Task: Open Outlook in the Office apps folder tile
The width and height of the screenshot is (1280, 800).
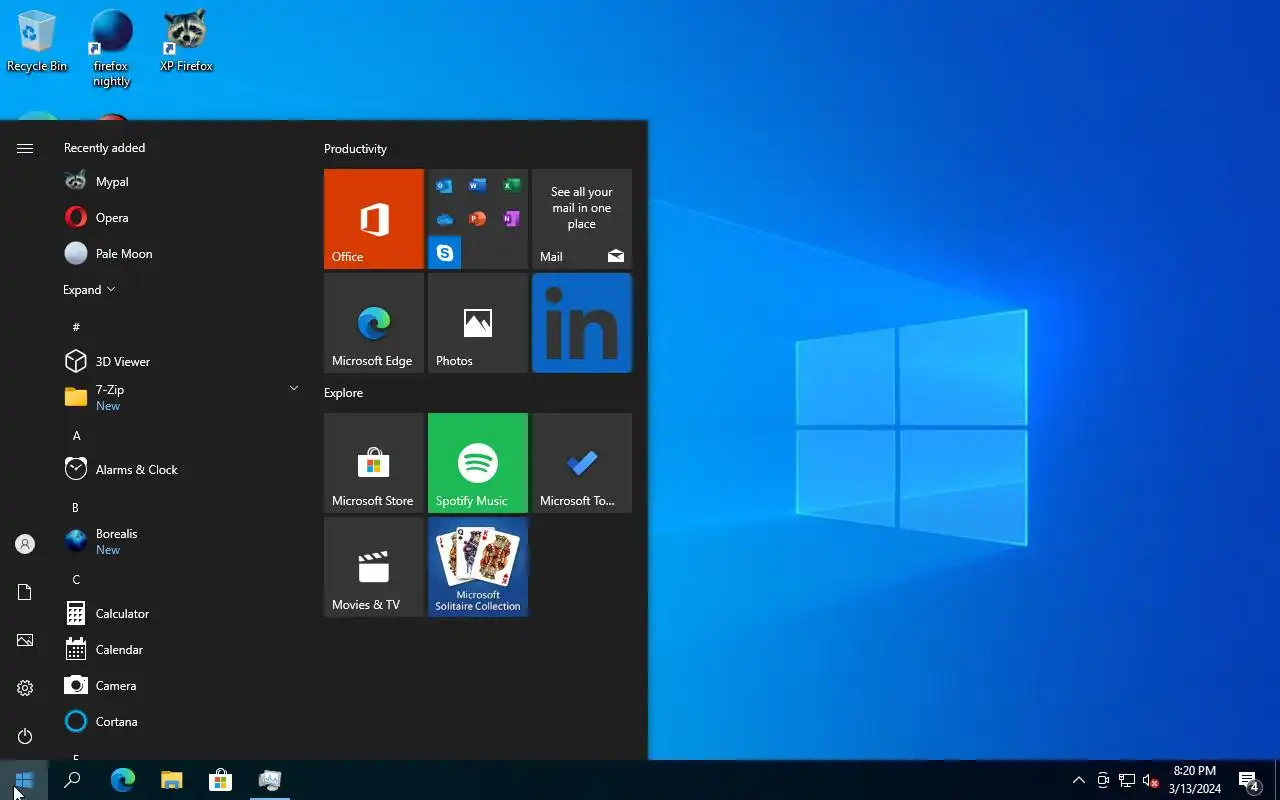Action: click(x=444, y=186)
